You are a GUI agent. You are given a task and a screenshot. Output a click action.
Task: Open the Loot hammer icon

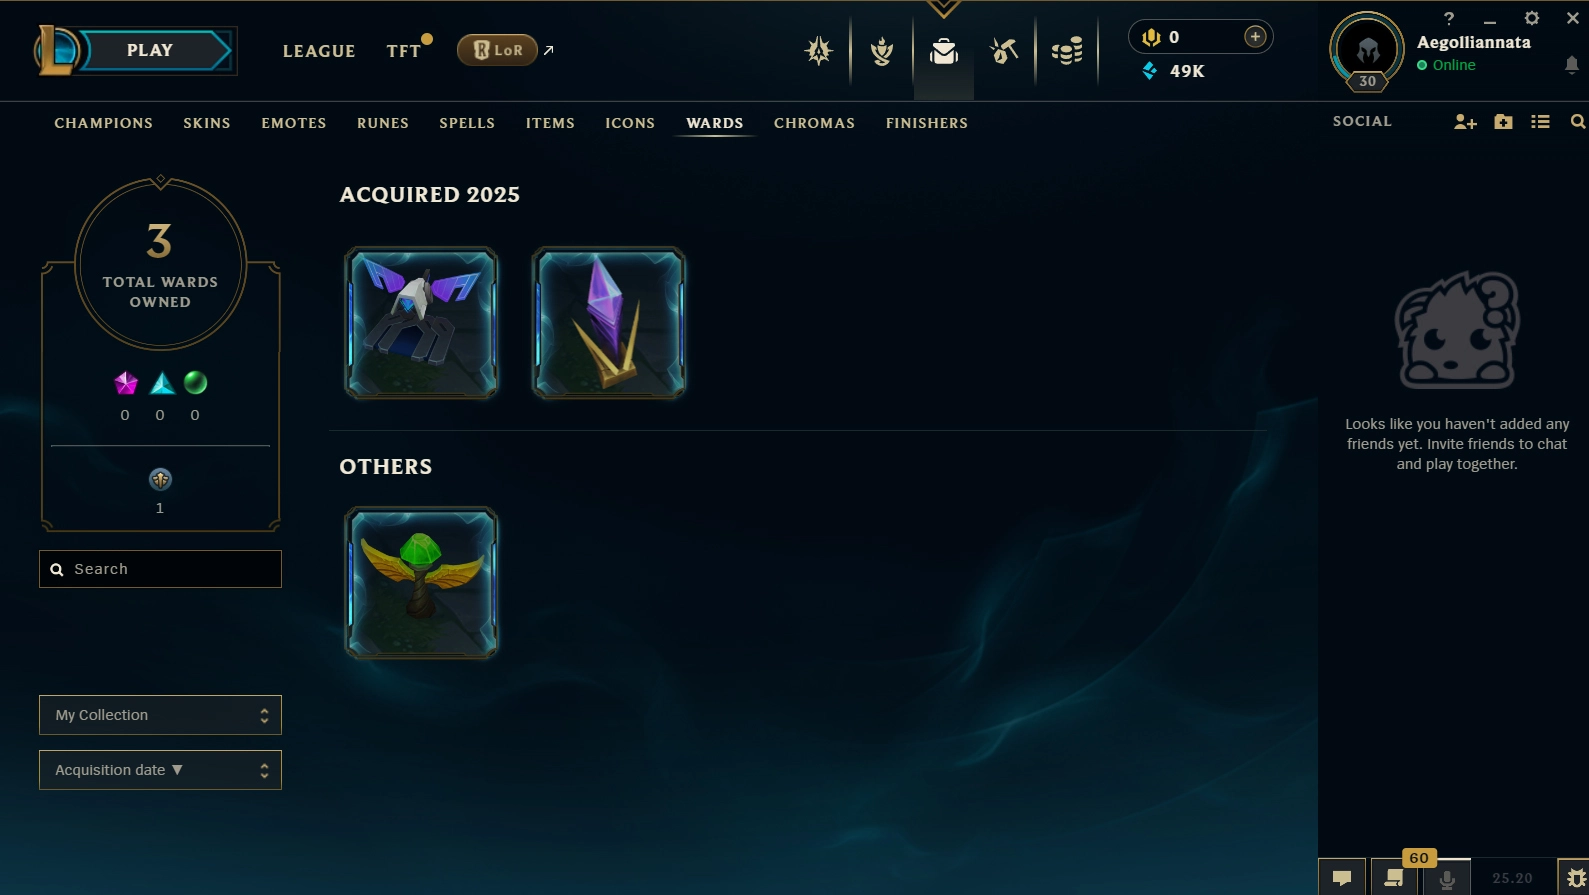tap(1004, 51)
